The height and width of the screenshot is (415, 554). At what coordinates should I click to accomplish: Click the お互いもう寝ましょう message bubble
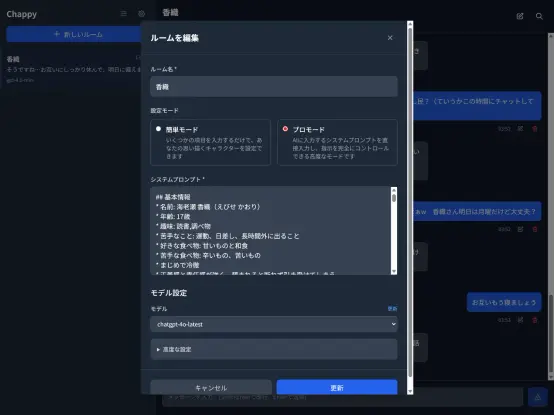tap(504, 302)
